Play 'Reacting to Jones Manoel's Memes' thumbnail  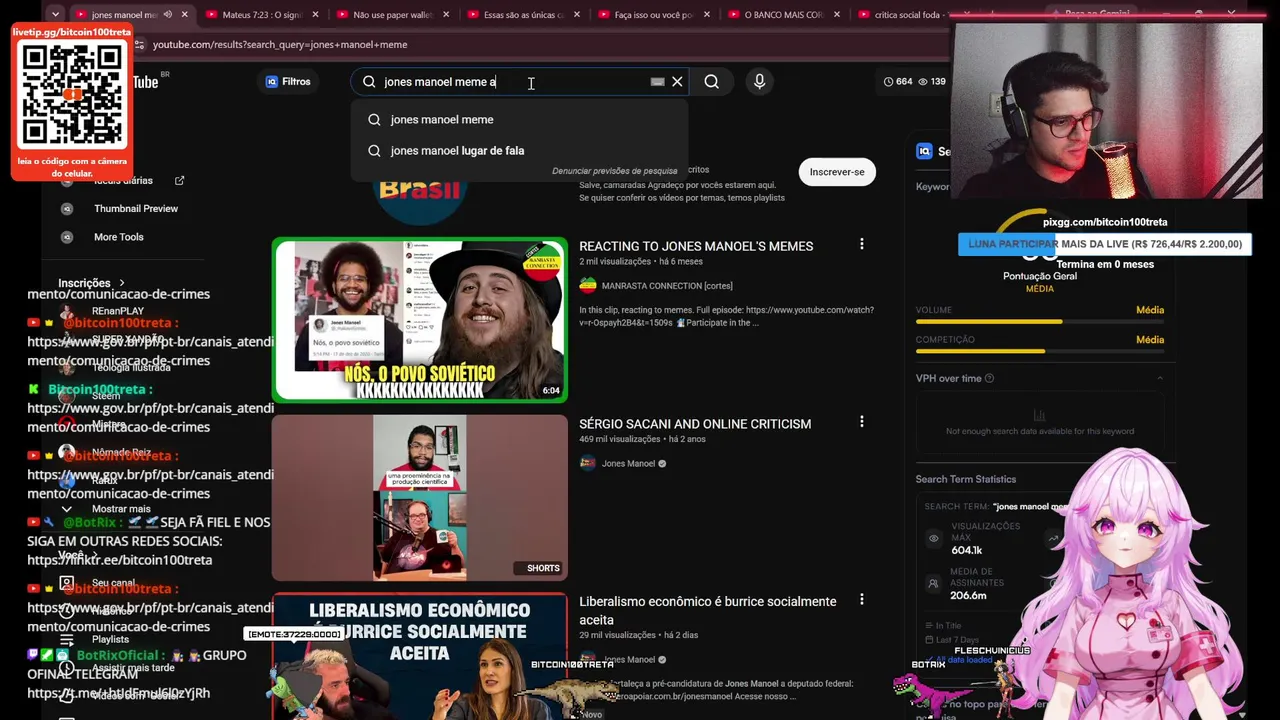tap(420, 320)
